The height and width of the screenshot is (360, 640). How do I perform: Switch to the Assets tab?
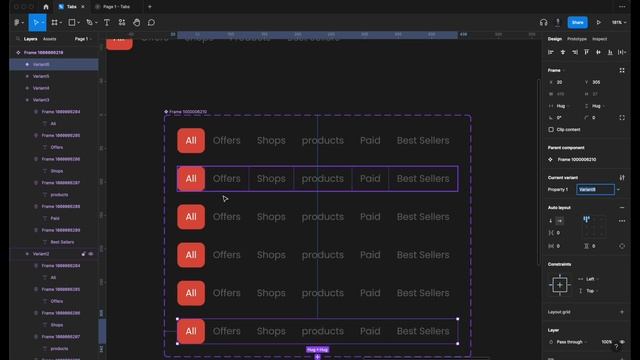pos(49,39)
